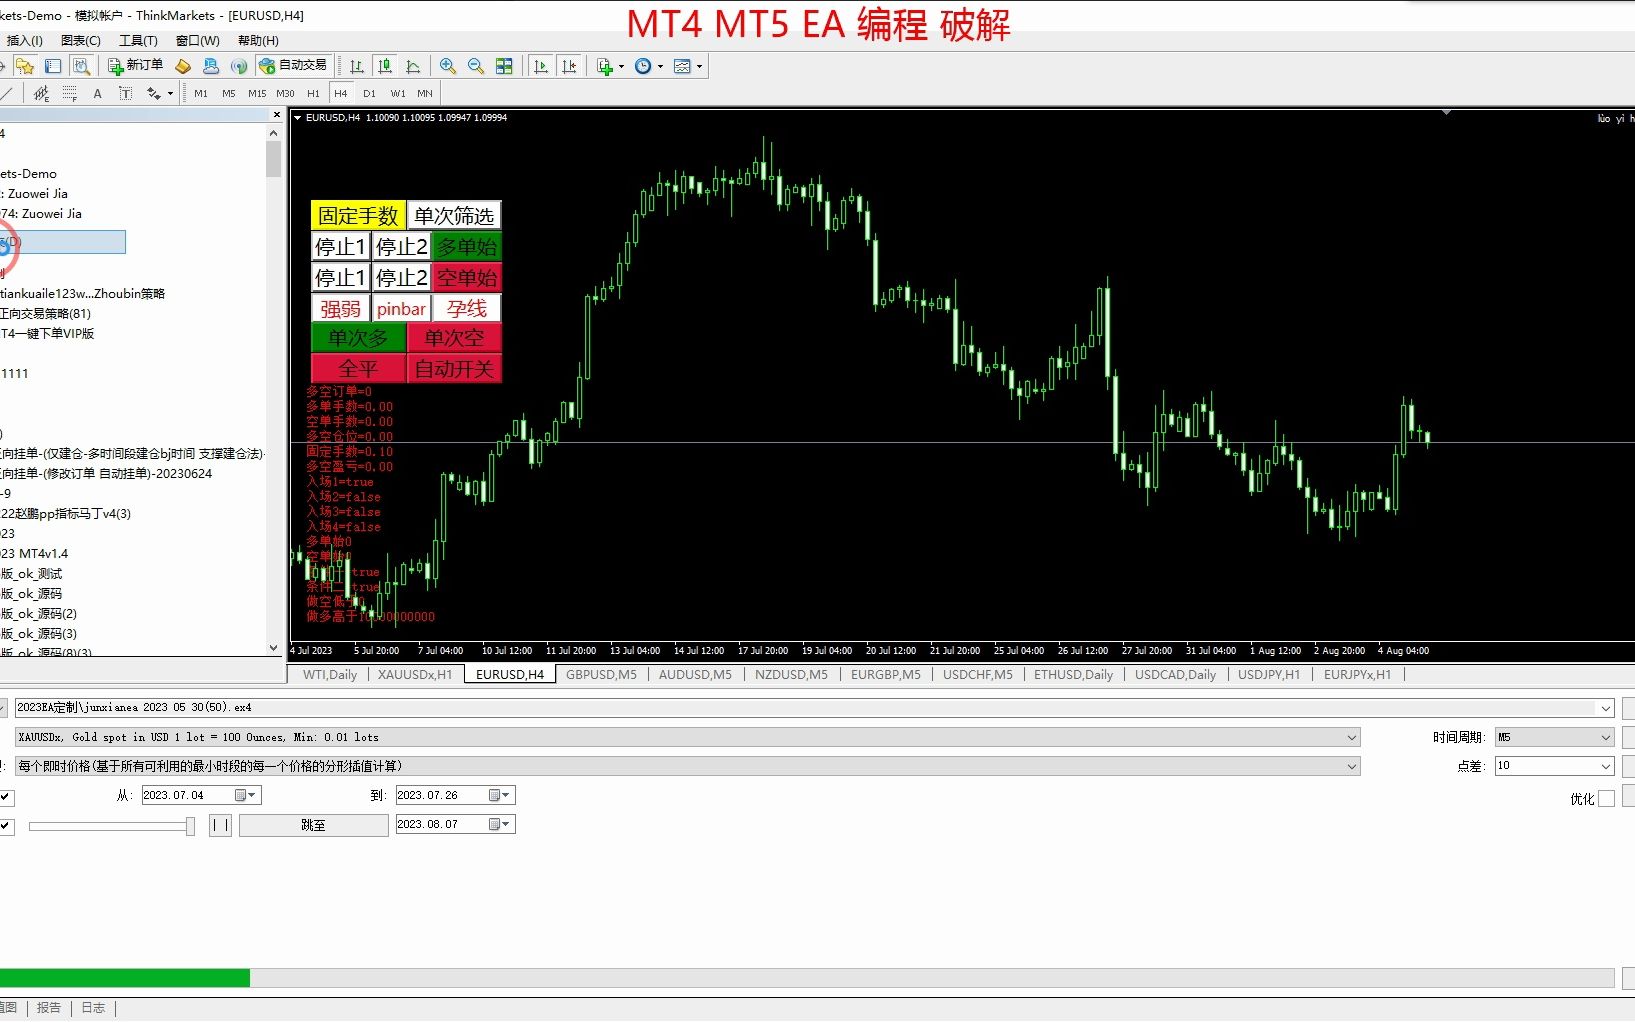Switch chart to line chart icon
The width and height of the screenshot is (1635, 1022).
coord(413,66)
